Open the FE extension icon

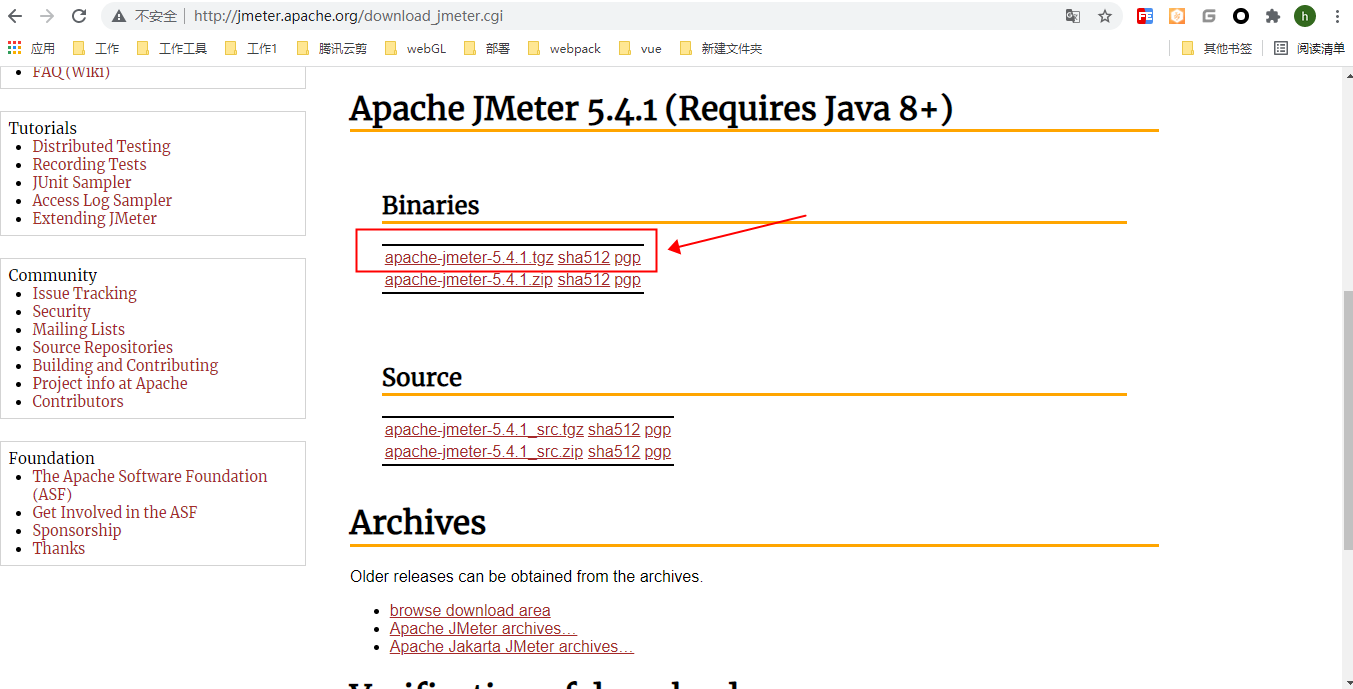[x=1144, y=15]
